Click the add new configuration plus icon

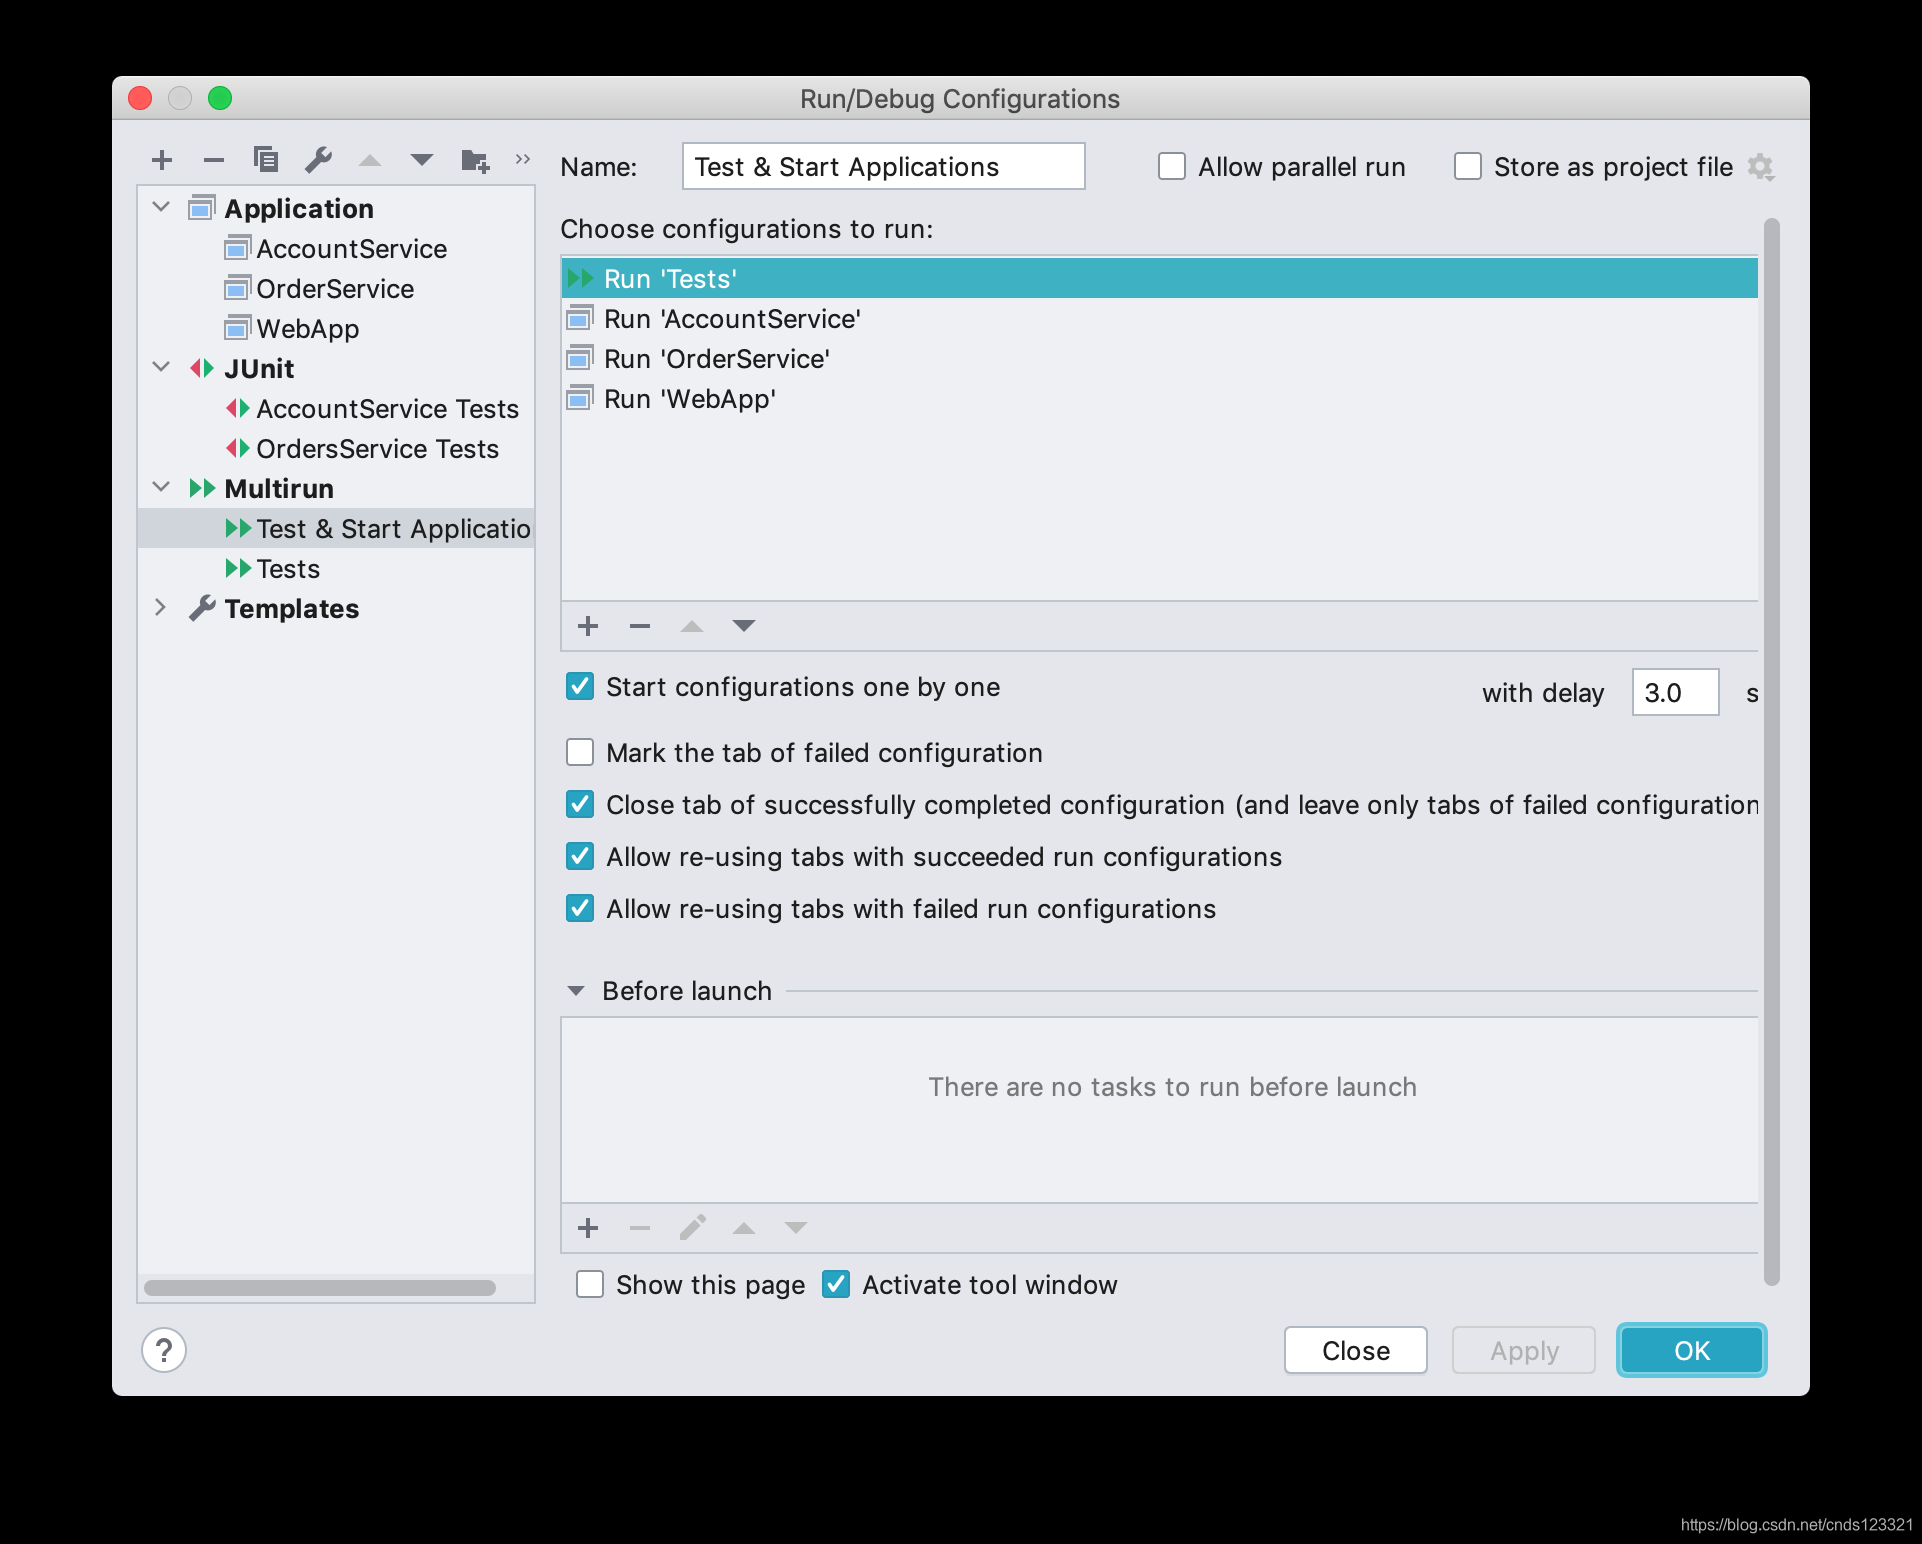click(x=162, y=160)
